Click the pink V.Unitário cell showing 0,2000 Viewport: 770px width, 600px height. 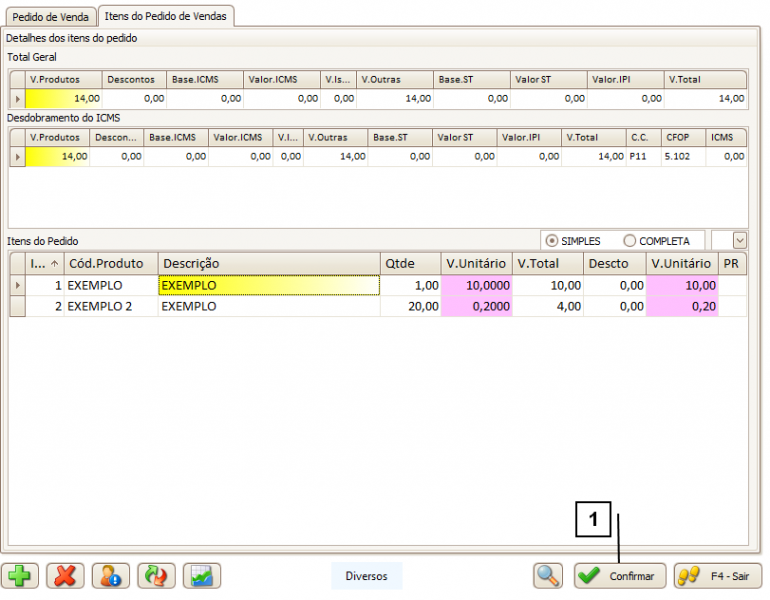(x=476, y=306)
